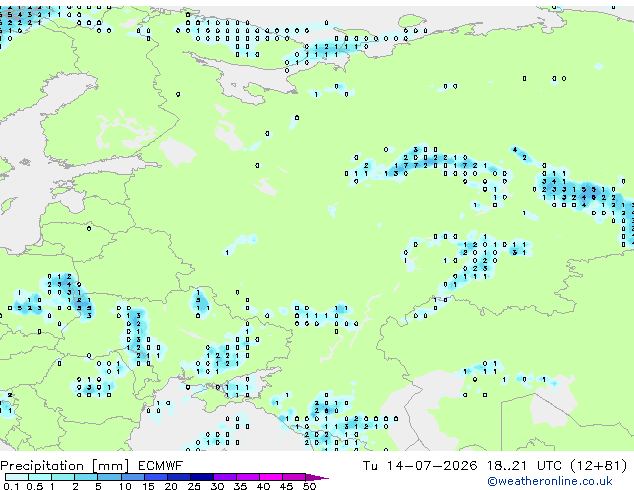Screen dimensions: 634x490
Task: Select purple swatch between 30 and 35
Action: tap(225, 477)
